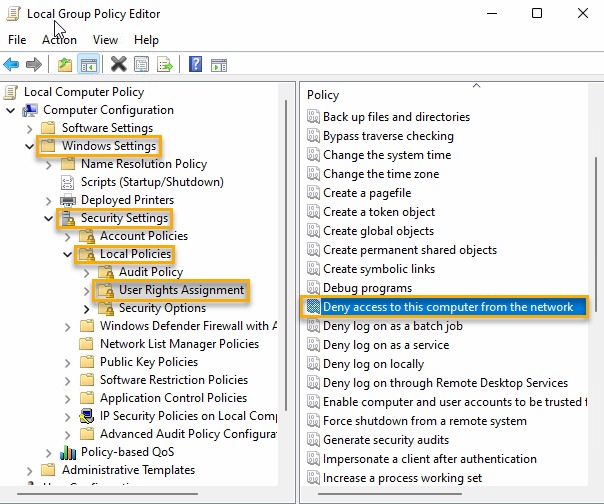
Task: Select Create permanent shared objects policy
Action: point(410,250)
